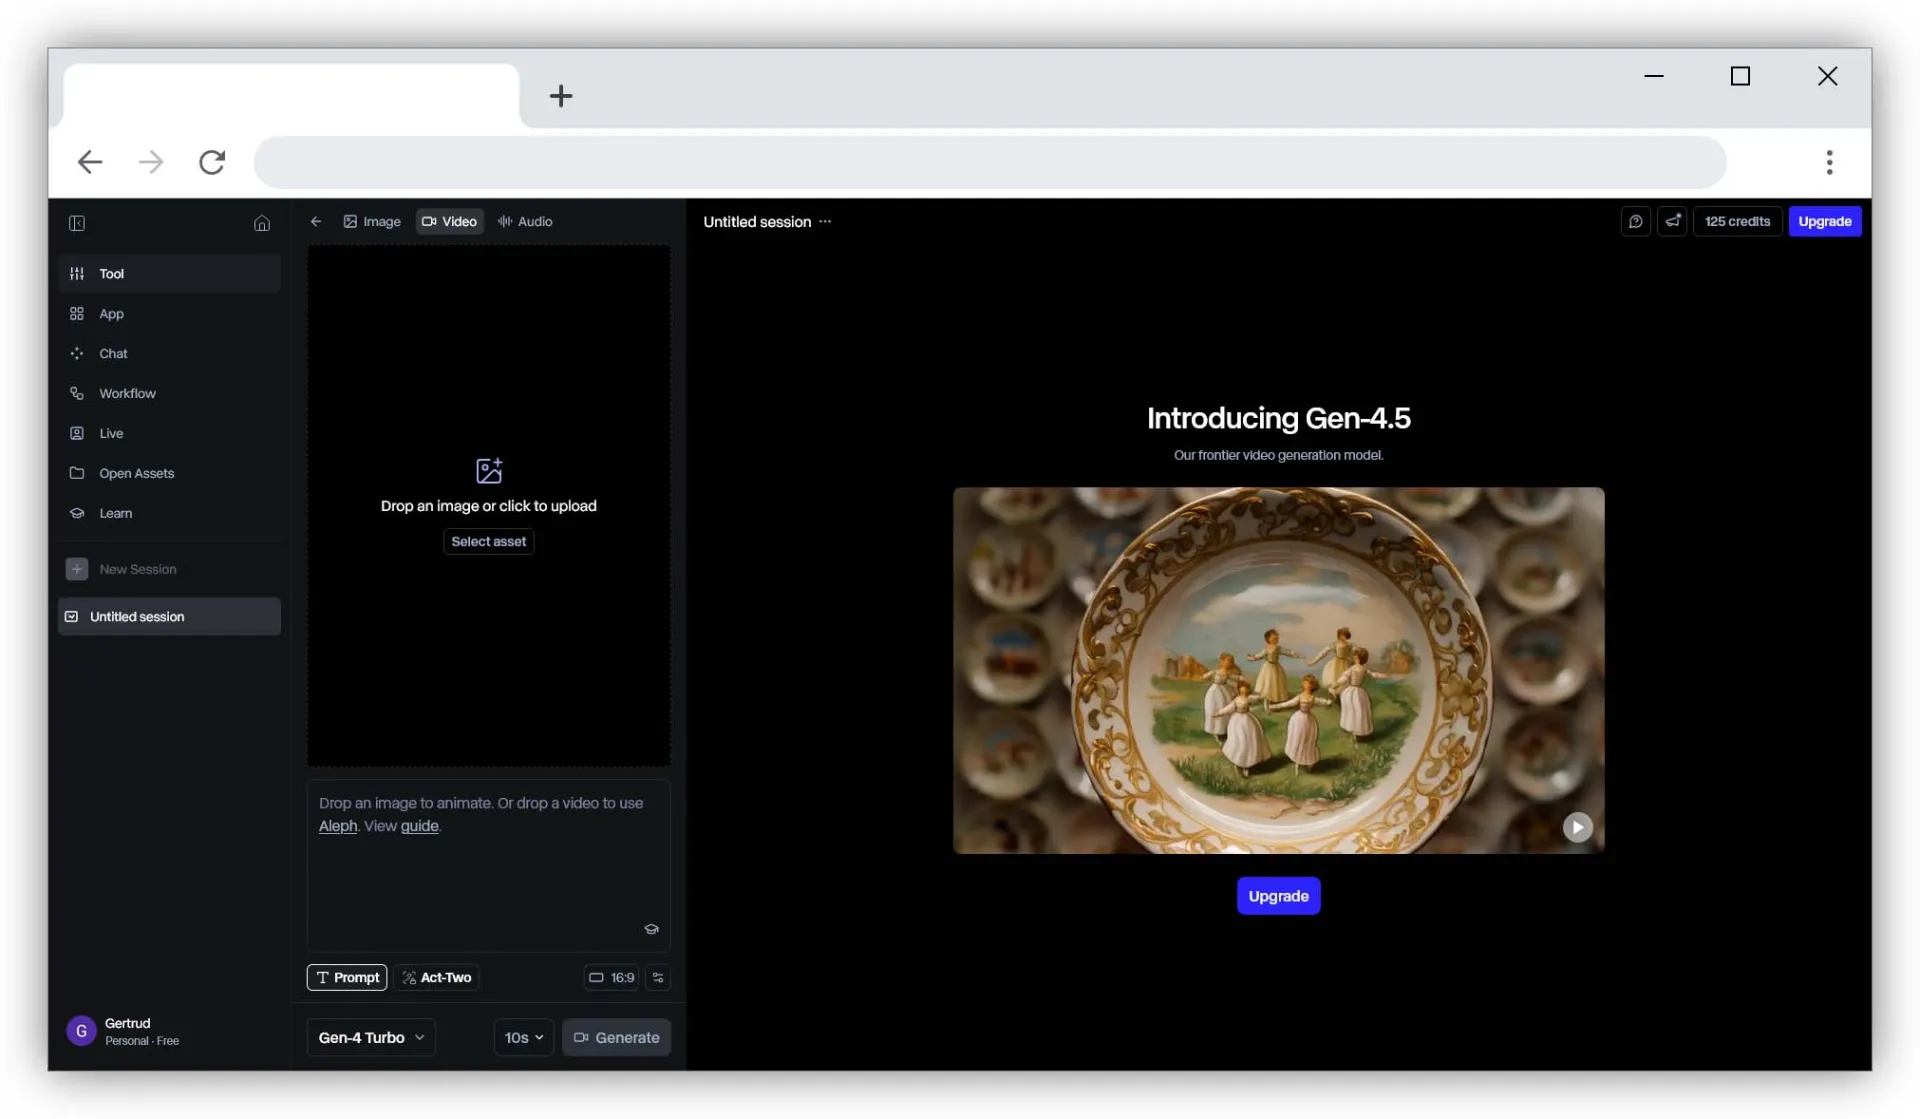Click the upload image icon in drop zone
The image size is (1920, 1119).
pos(489,470)
